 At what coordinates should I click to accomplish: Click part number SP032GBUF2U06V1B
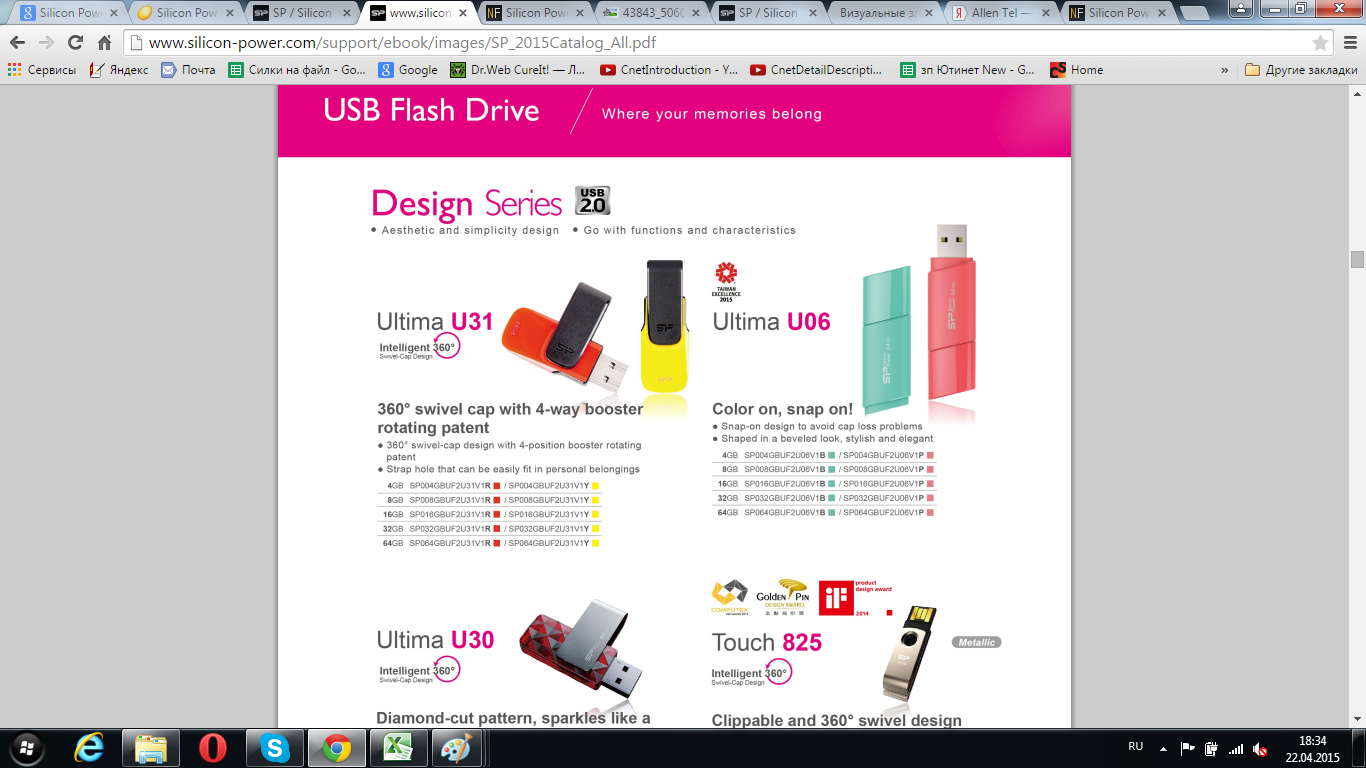point(784,498)
